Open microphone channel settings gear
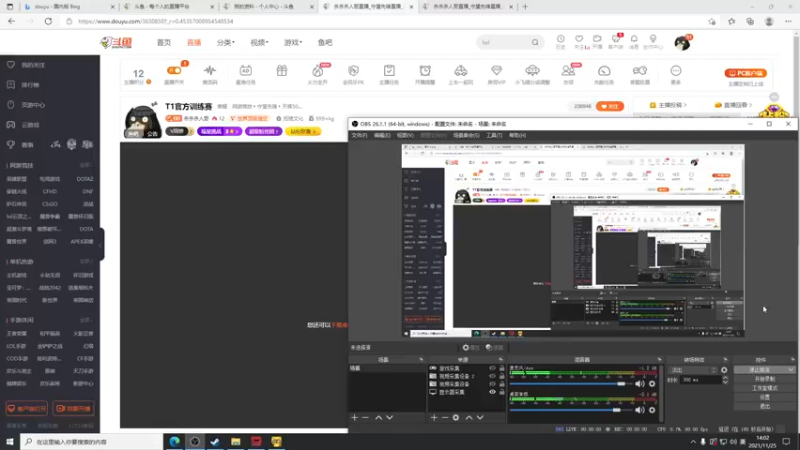This screenshot has width=800, height=450. pyautogui.click(x=652, y=384)
